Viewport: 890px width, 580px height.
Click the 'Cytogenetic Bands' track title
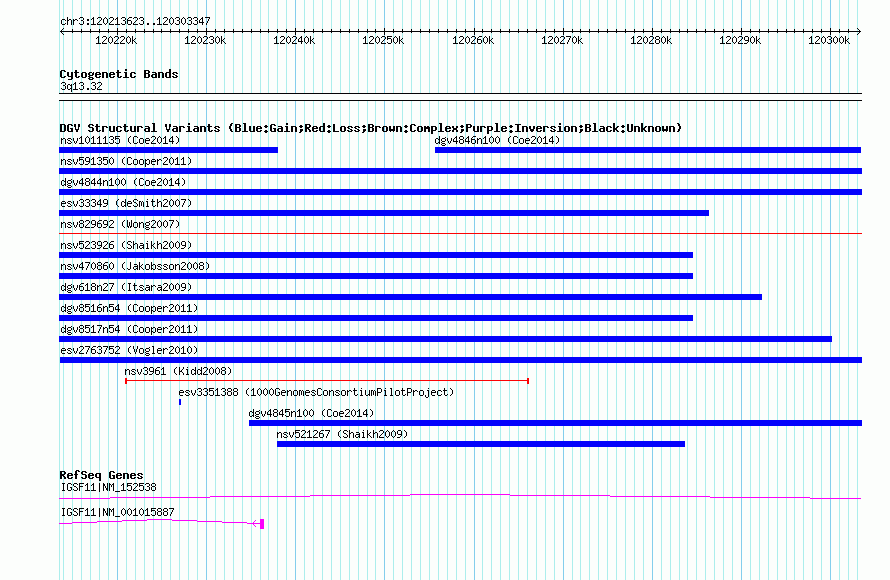119,74
